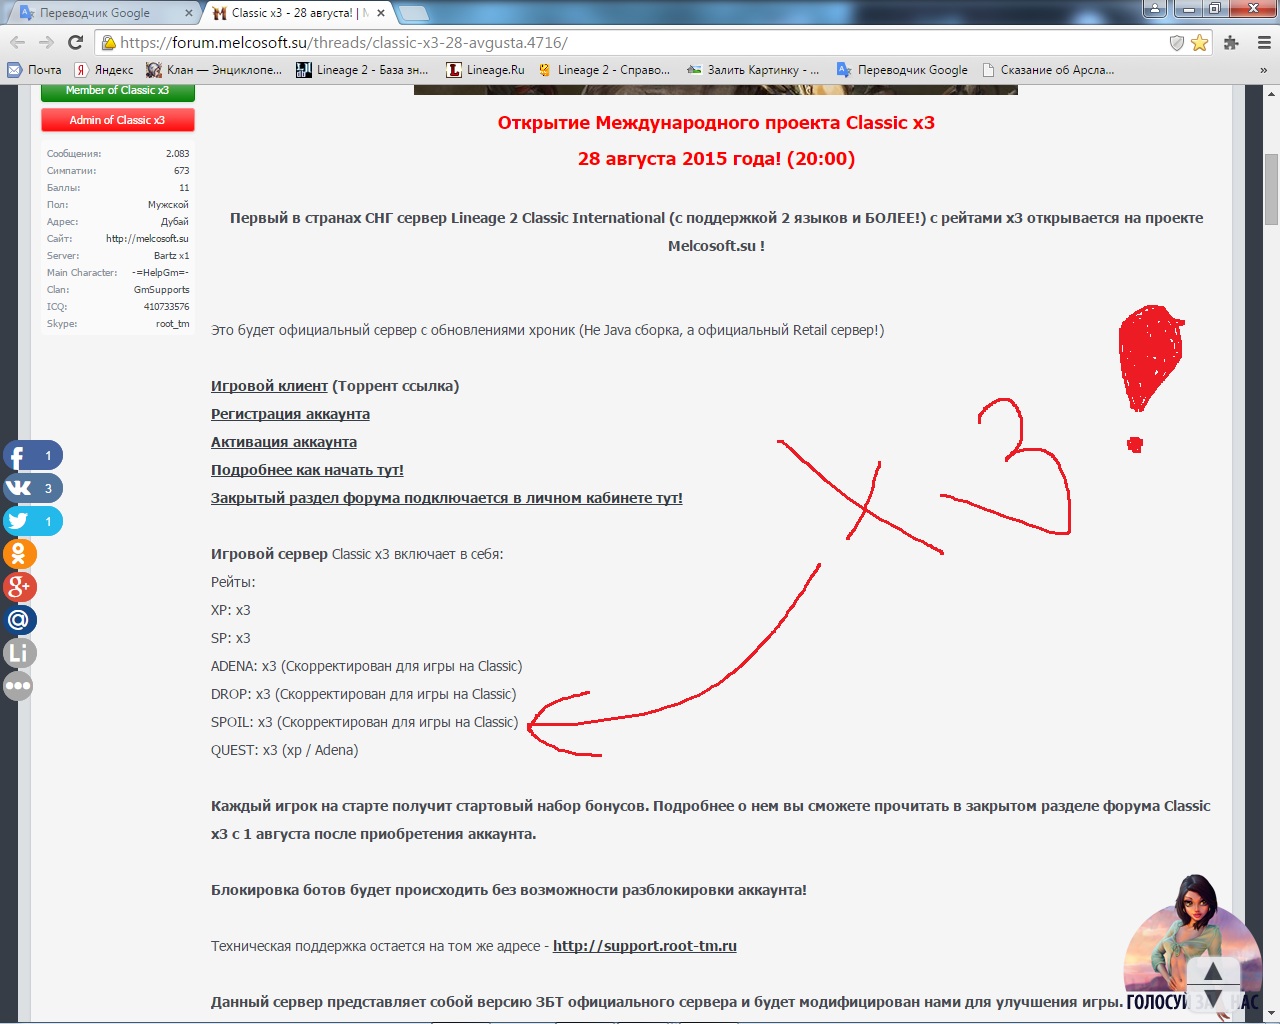Click the SPOIL: x3 rate line
Screen dimensions: 1280x1024
(365, 722)
